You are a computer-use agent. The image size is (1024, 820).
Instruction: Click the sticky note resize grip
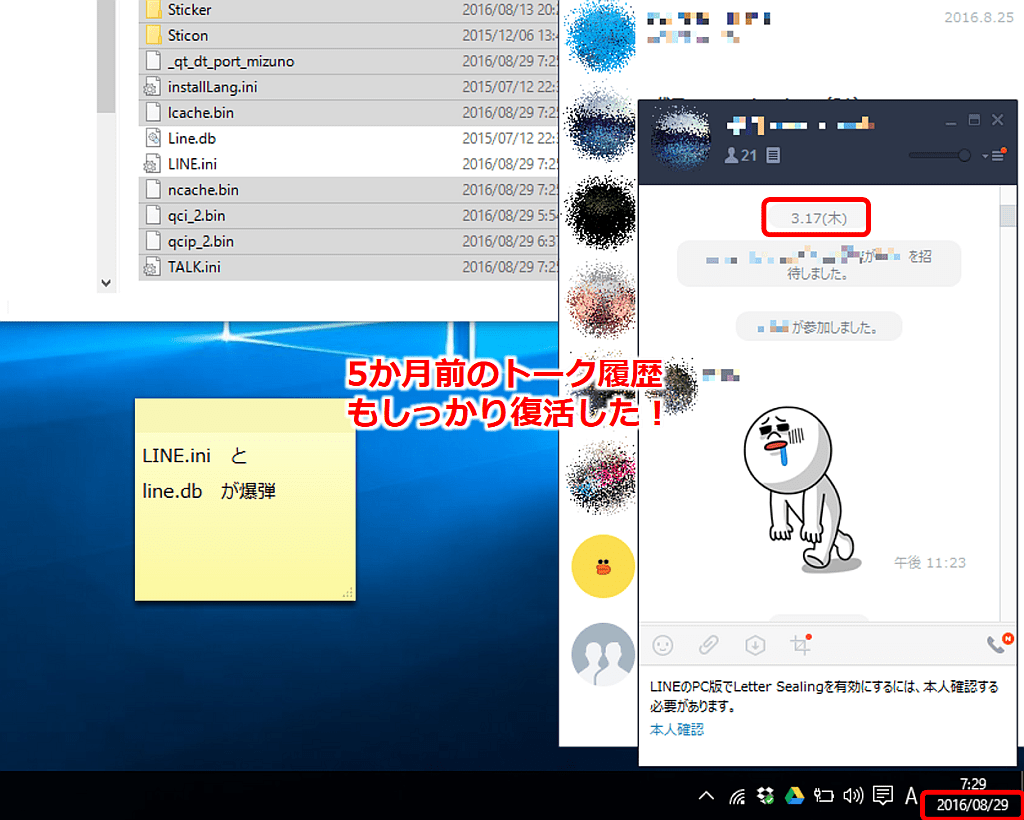(x=348, y=593)
